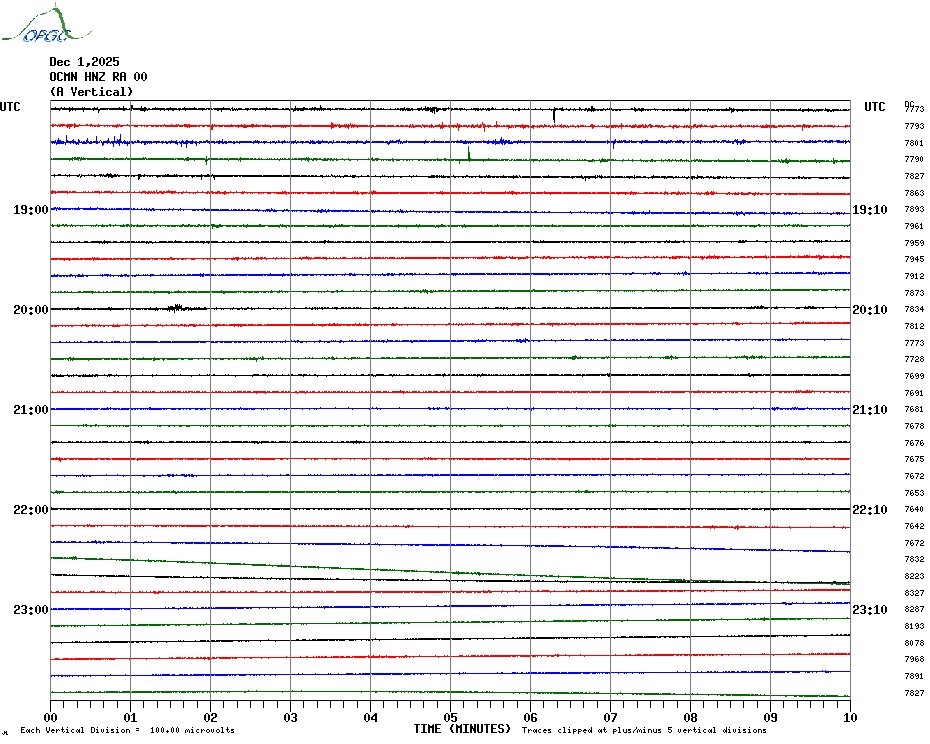Click the DC value 7834

914,309
